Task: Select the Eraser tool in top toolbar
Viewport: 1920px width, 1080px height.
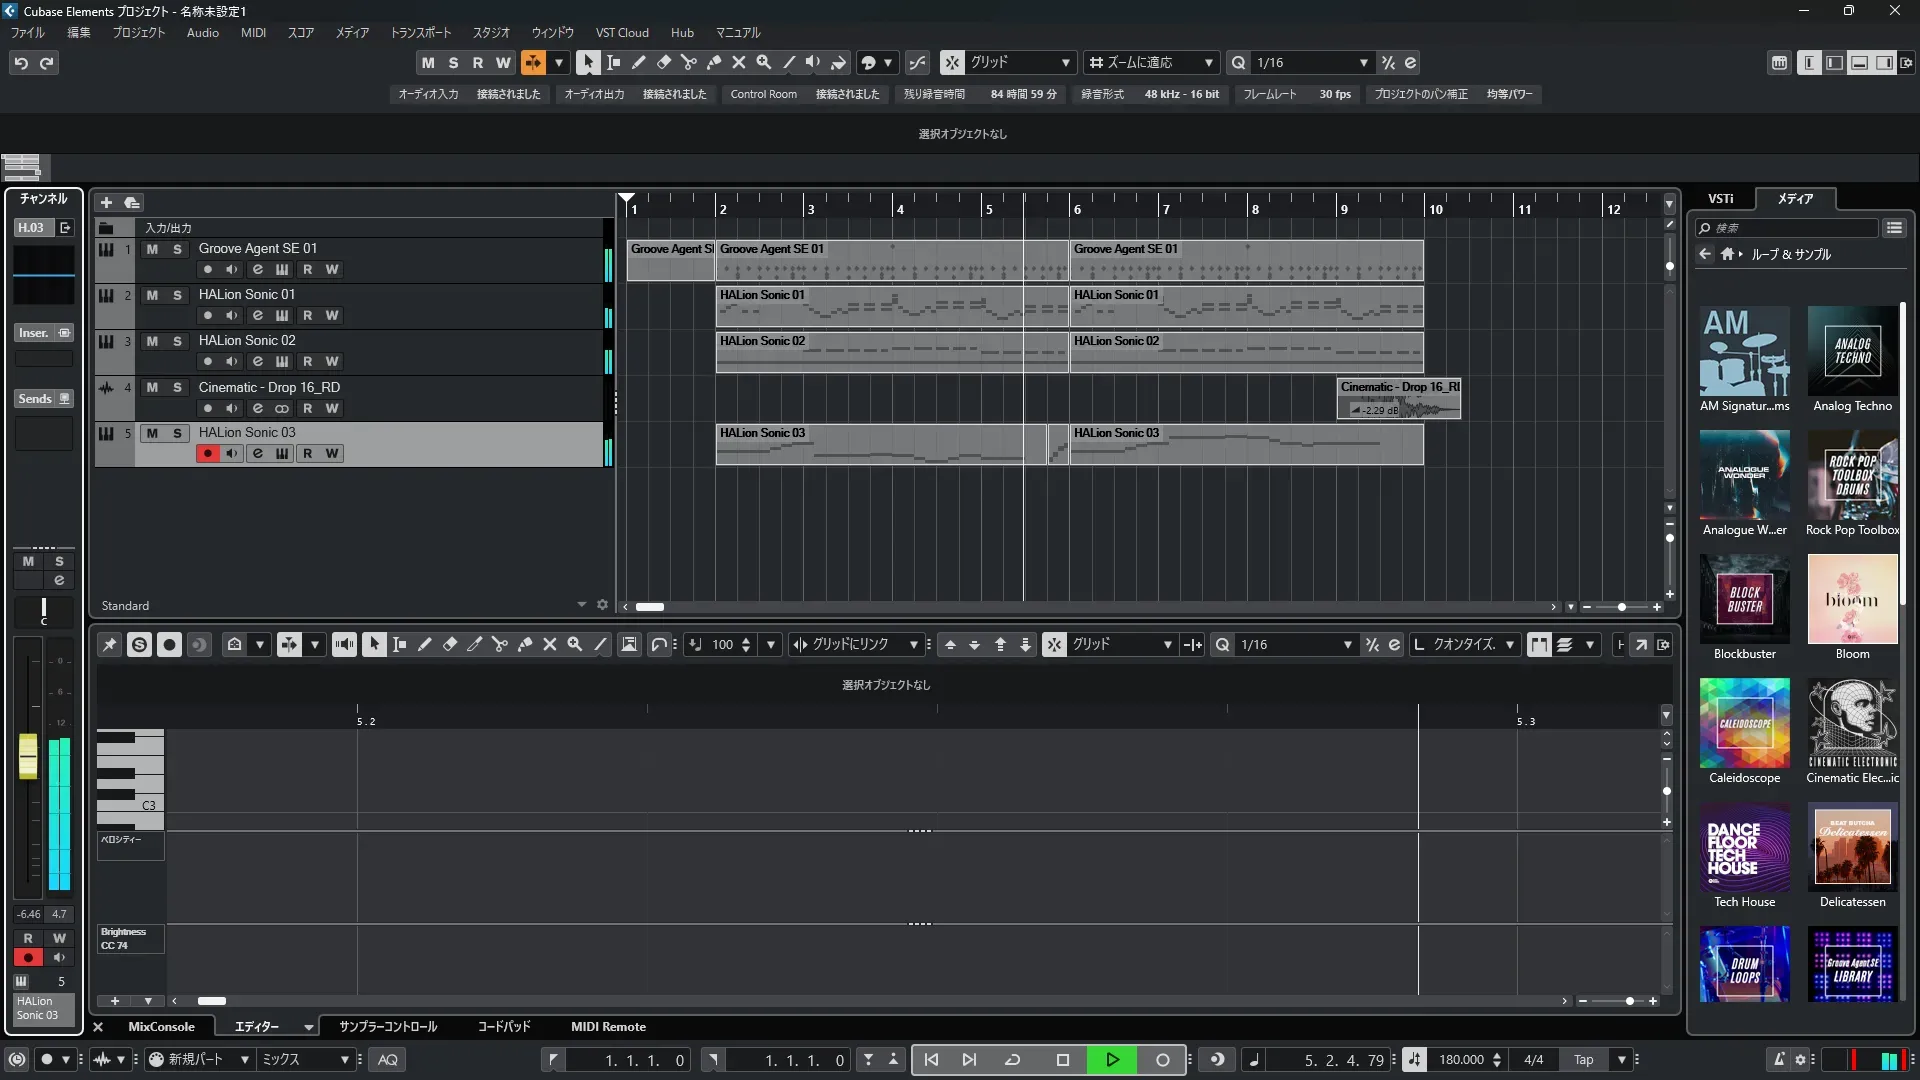Action: (663, 62)
